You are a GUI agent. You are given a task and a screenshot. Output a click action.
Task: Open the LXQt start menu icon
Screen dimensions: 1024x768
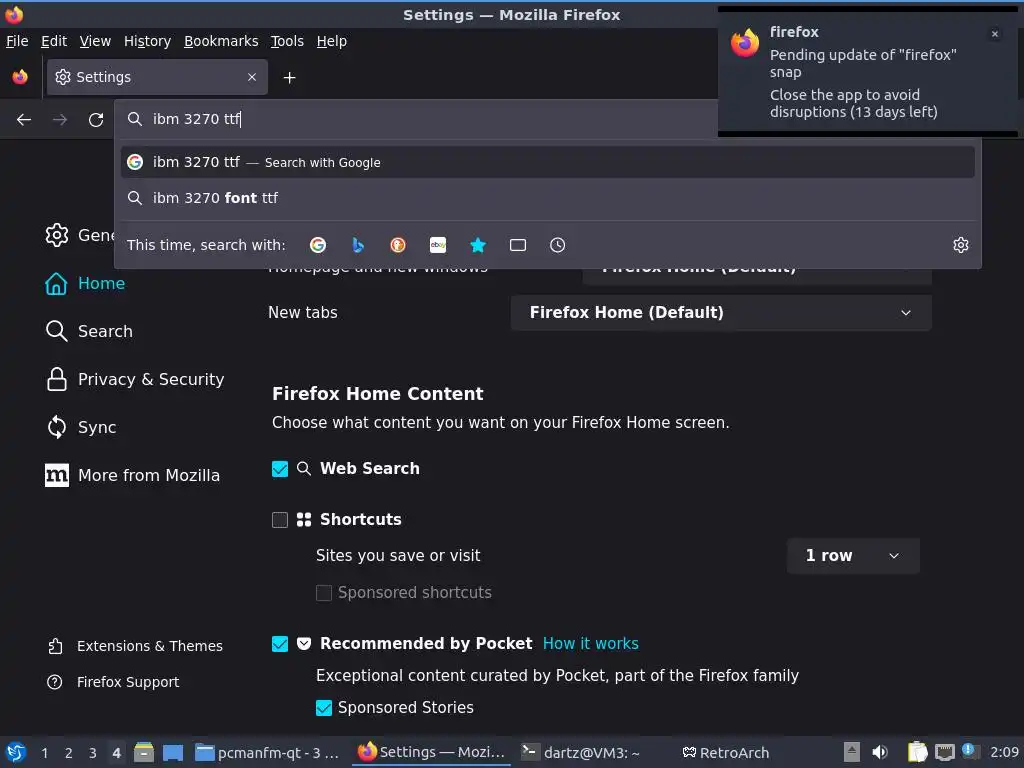click(x=16, y=752)
